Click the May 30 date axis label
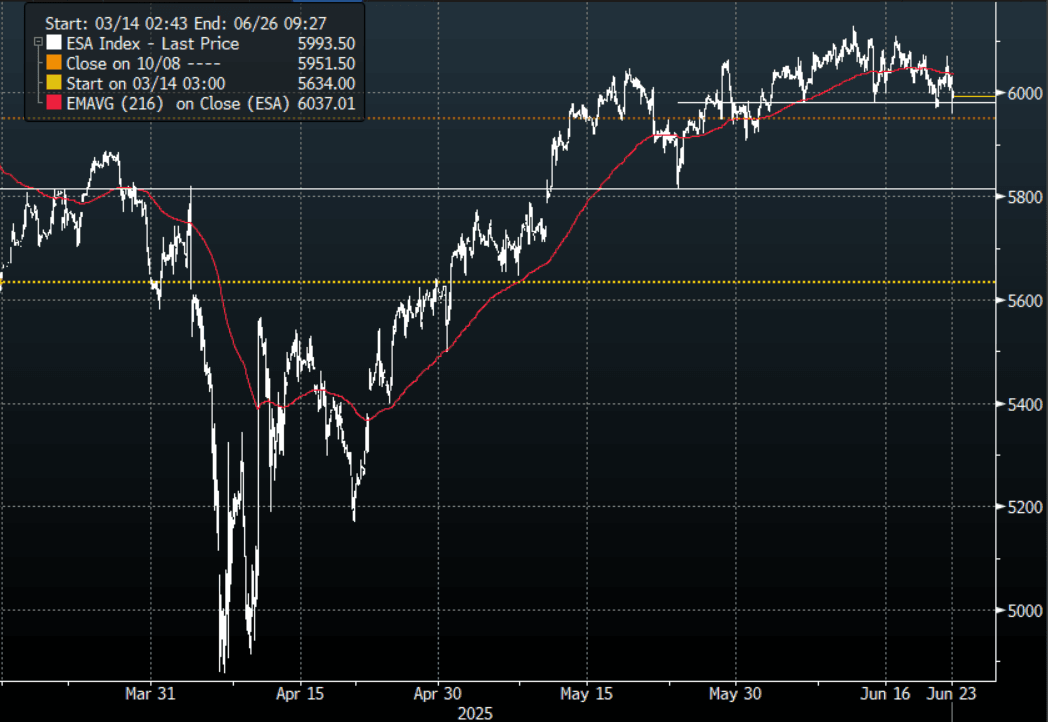This screenshot has width=1048, height=722. (x=735, y=694)
